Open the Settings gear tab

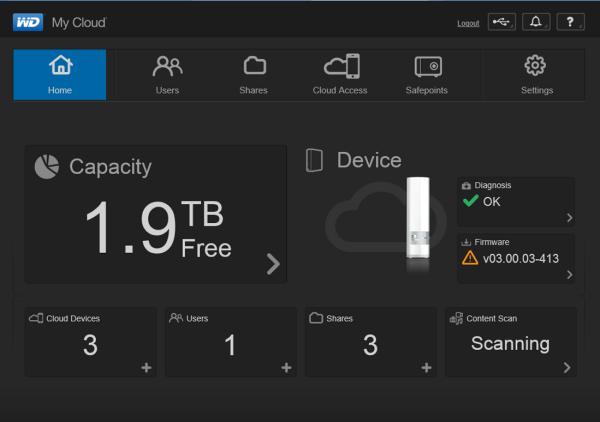tap(536, 74)
